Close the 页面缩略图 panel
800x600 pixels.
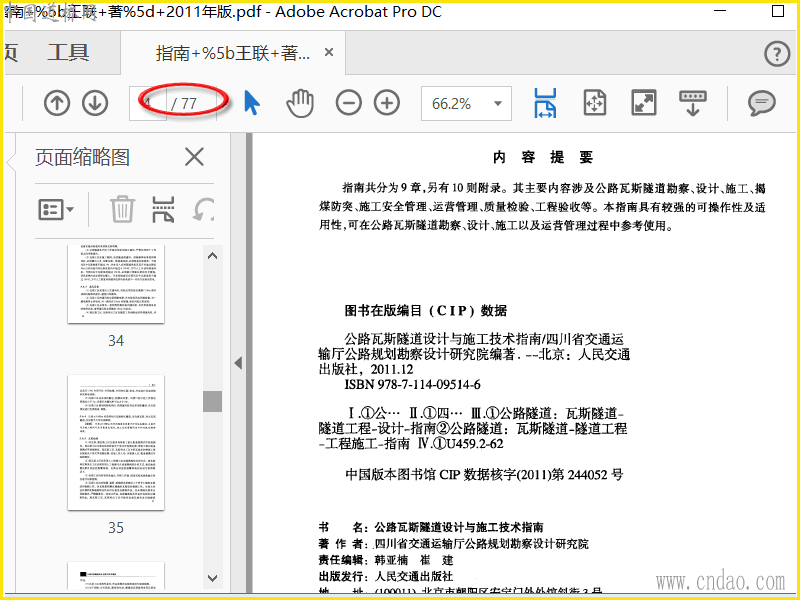(194, 157)
